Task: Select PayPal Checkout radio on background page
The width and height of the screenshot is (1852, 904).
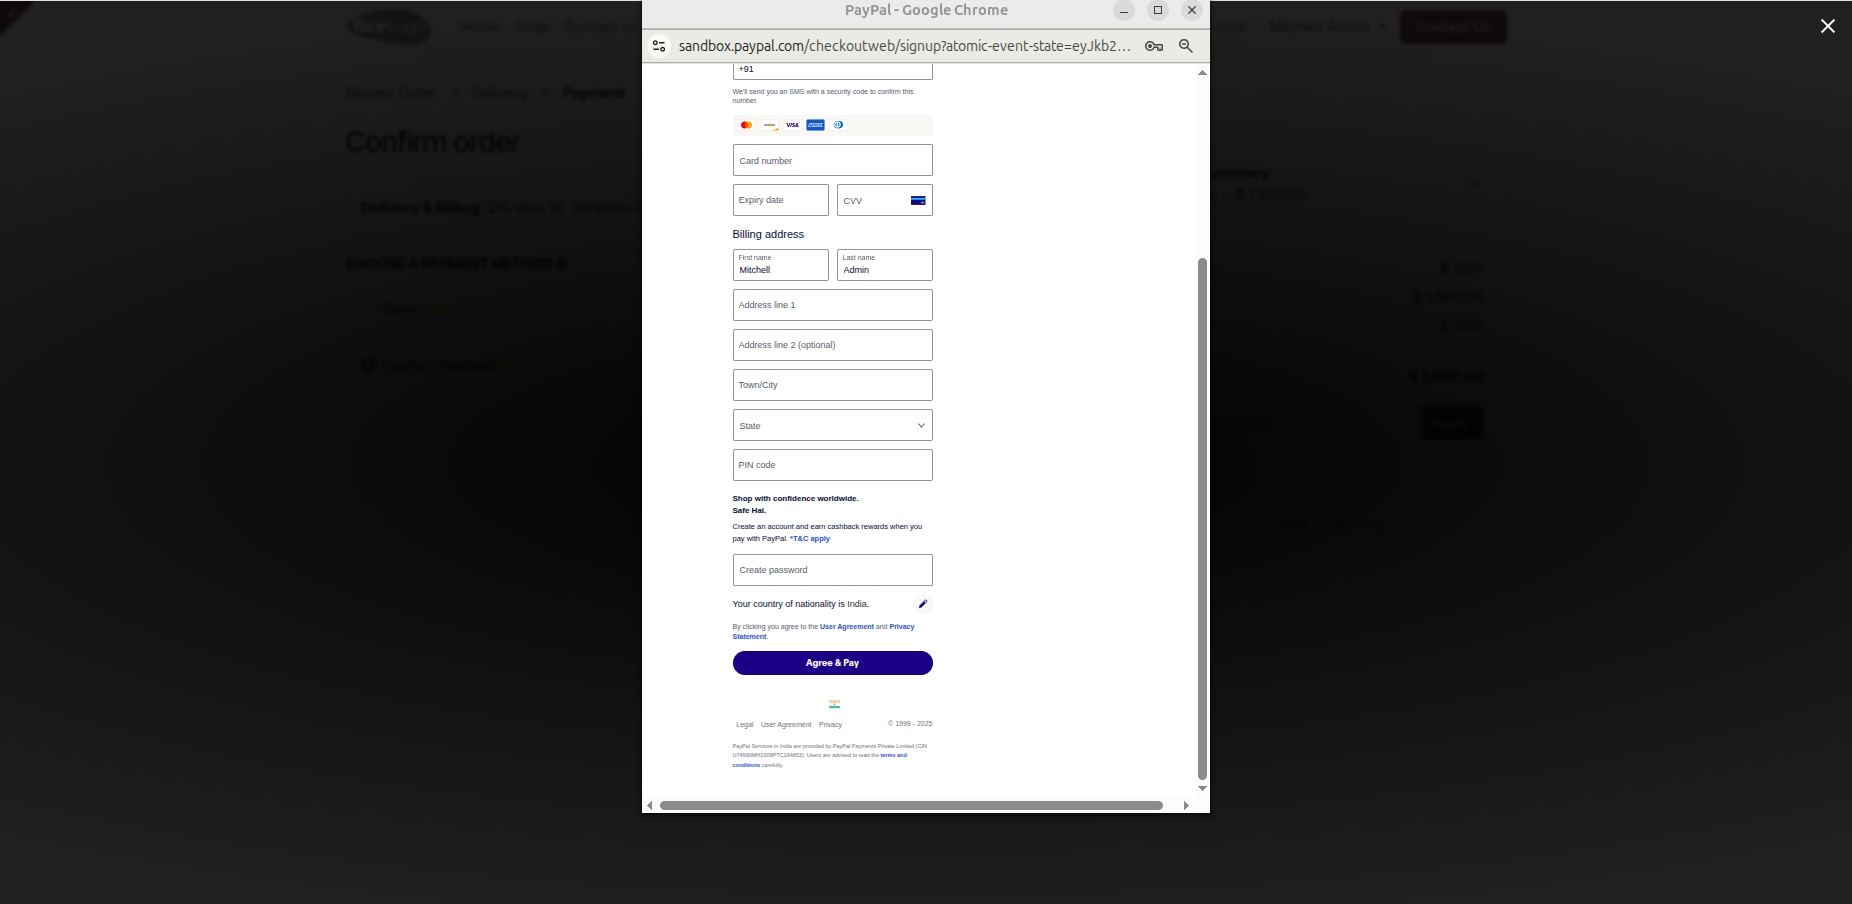Action: 368,365
